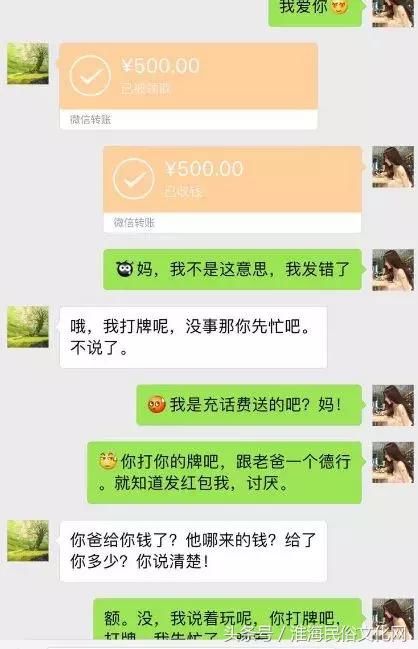Open the received ¥500.00 transfer from mom

point(189,86)
